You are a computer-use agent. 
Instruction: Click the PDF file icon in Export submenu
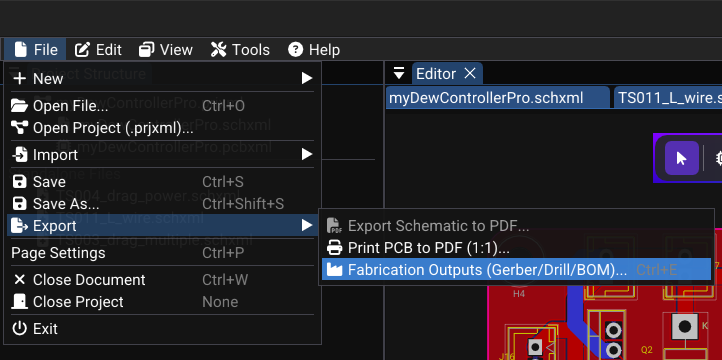coord(334,226)
